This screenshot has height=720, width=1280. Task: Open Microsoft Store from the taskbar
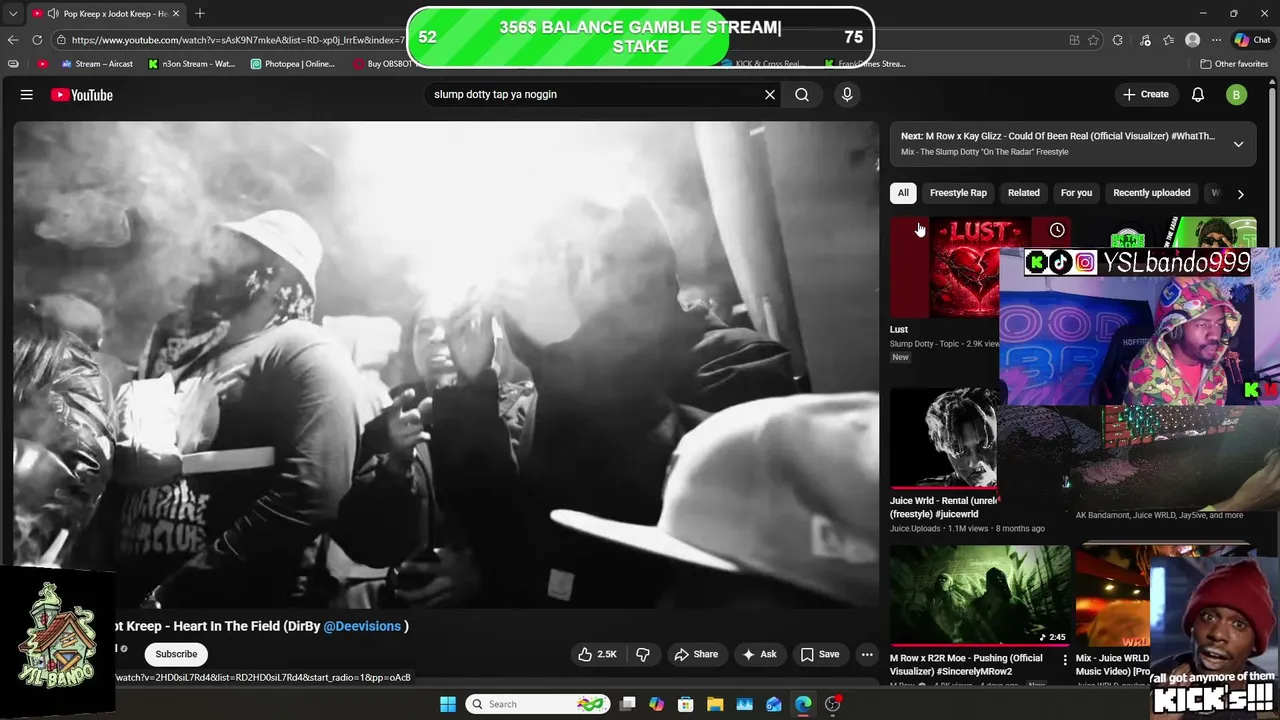[x=686, y=704]
